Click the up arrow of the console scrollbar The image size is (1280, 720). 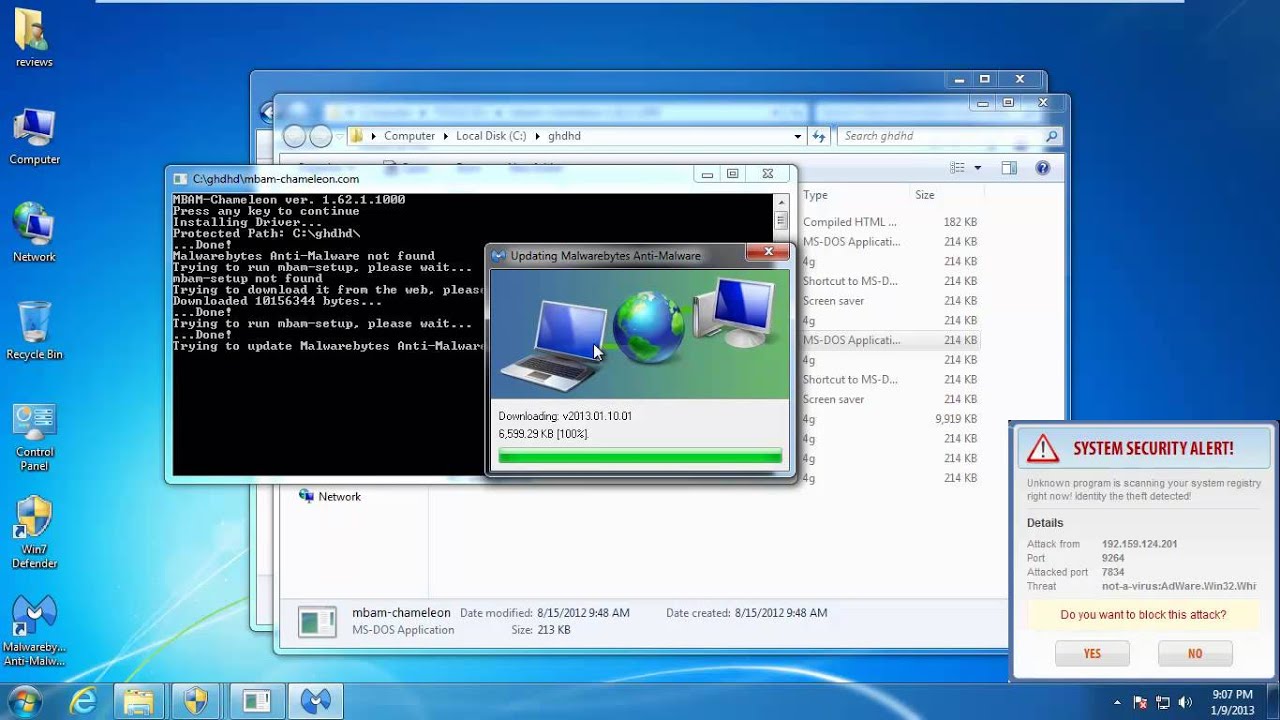click(781, 201)
